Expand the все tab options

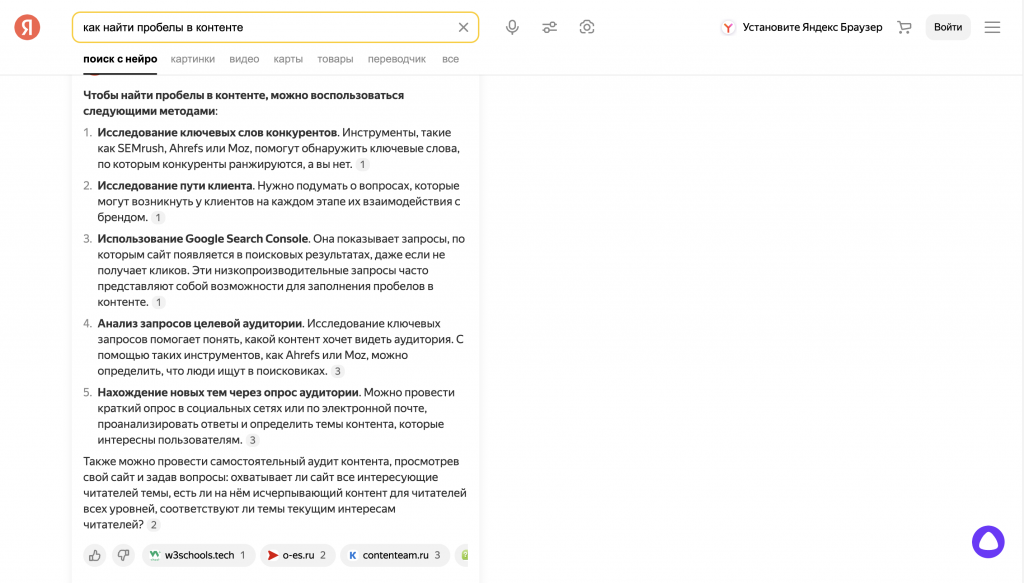pos(450,59)
